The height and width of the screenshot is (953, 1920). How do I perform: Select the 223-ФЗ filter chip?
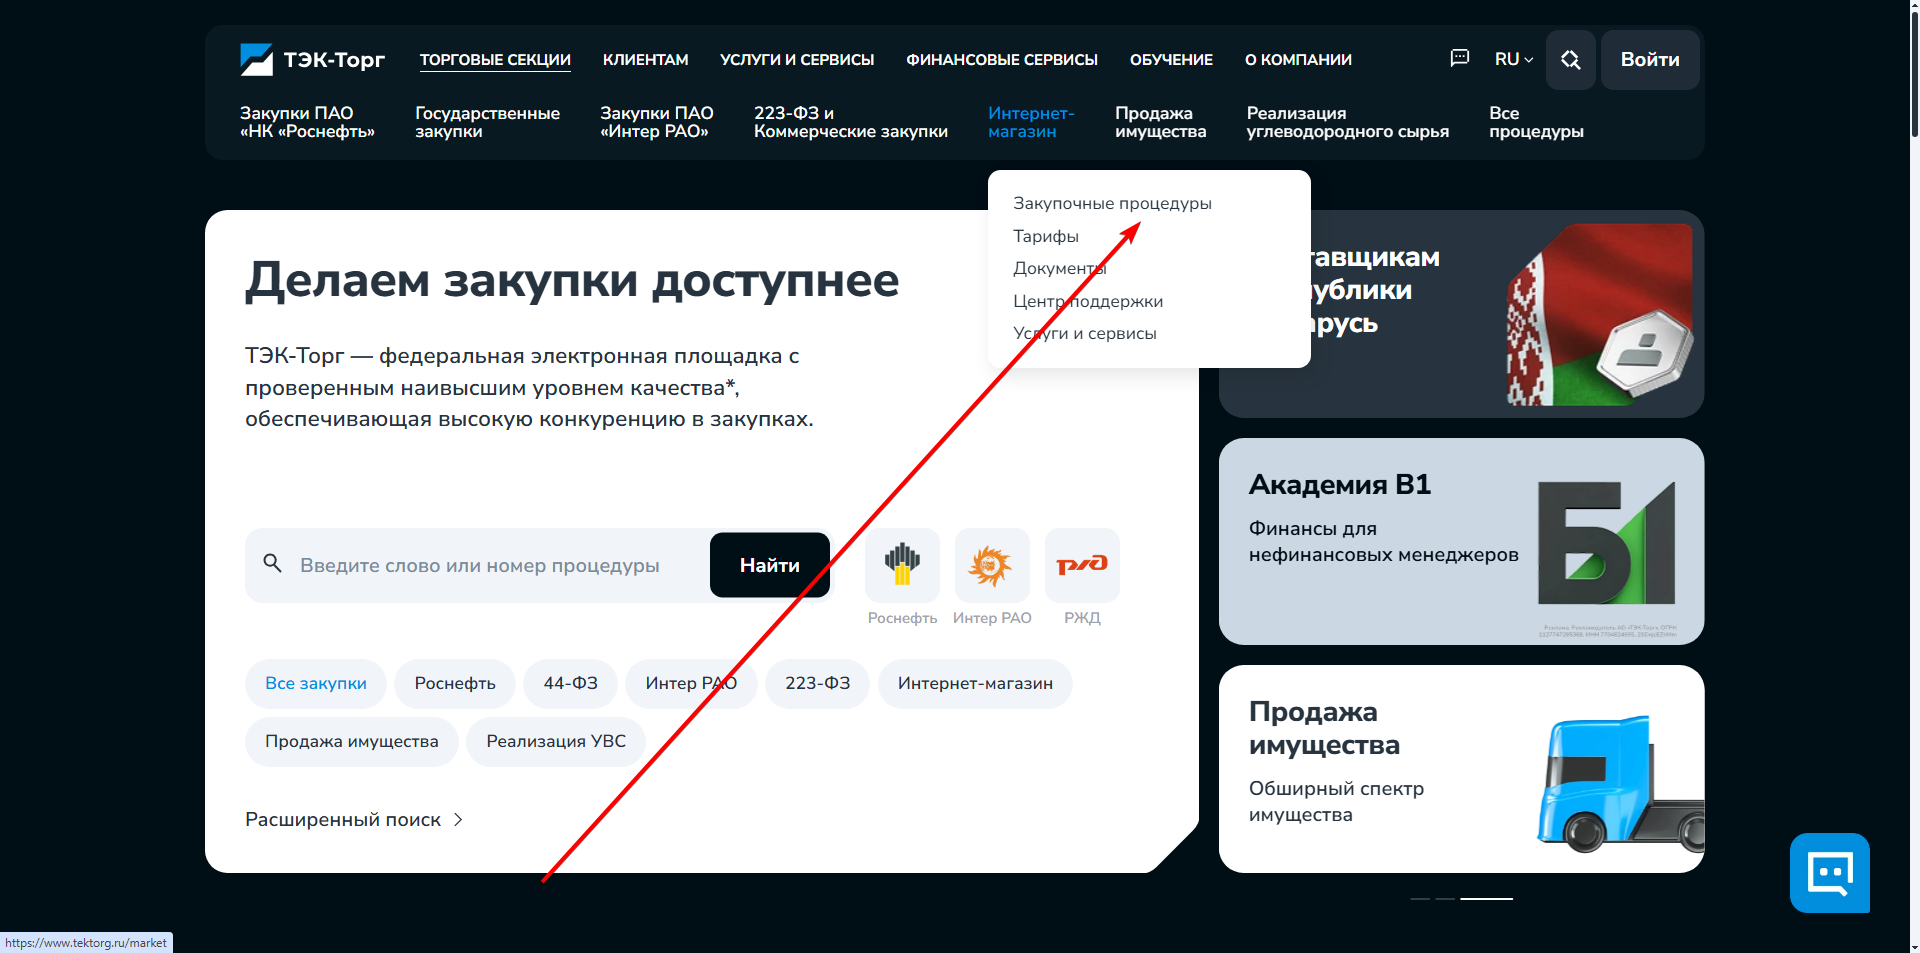coord(818,683)
